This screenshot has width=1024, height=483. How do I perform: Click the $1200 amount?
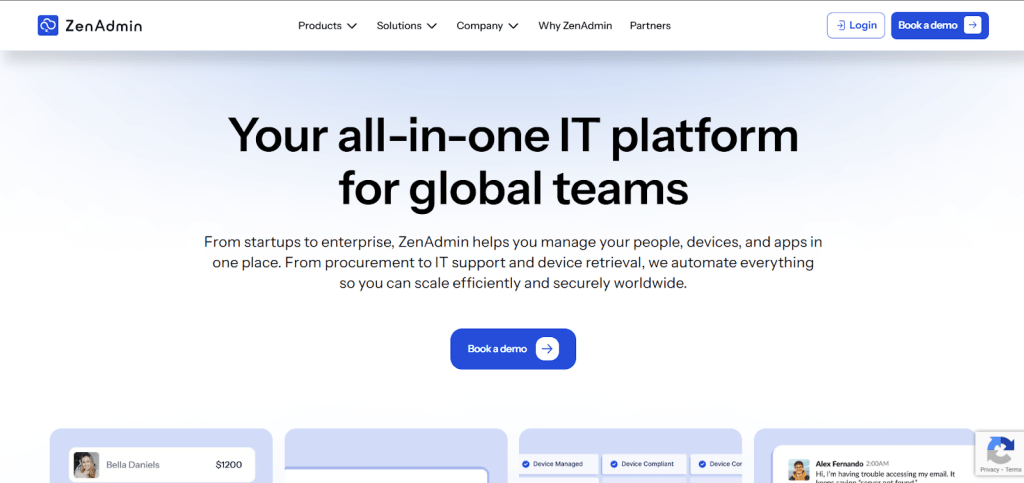tap(229, 465)
